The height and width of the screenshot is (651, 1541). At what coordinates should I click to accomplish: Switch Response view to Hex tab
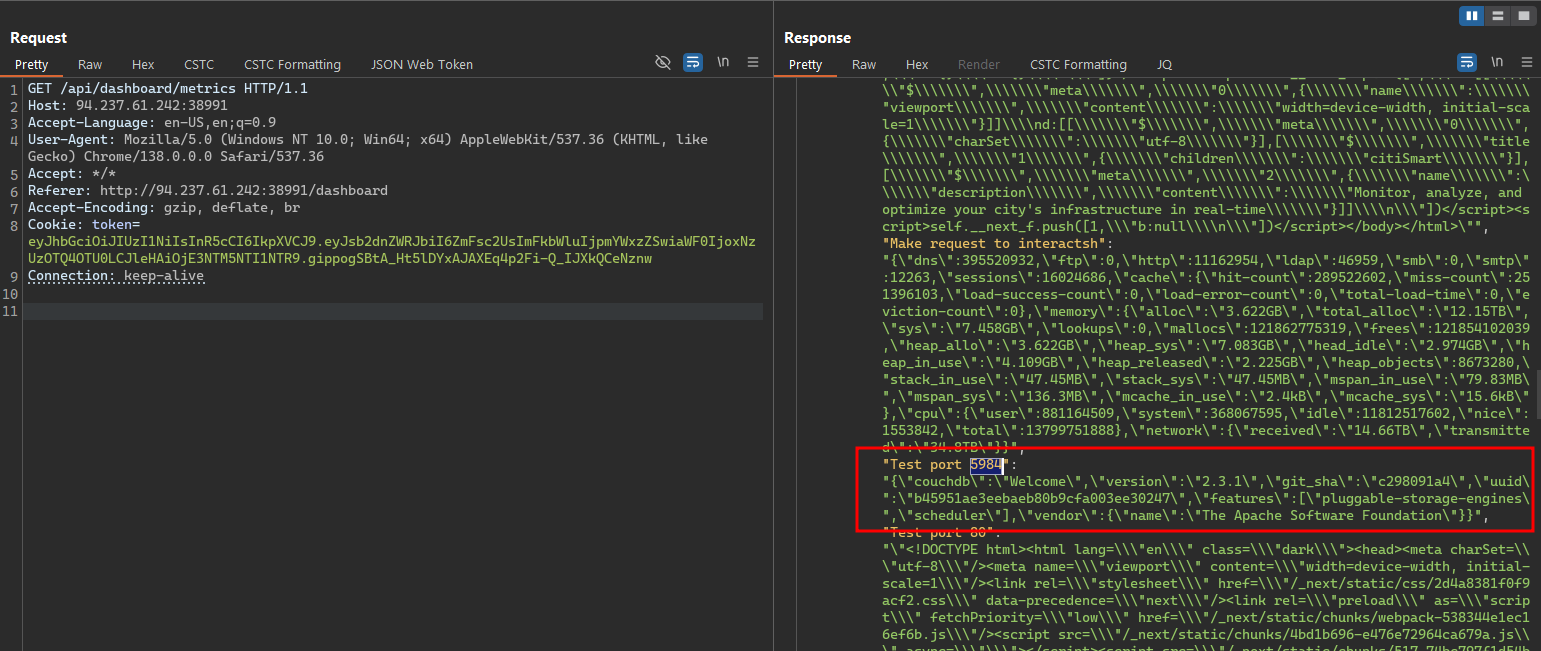[917, 64]
